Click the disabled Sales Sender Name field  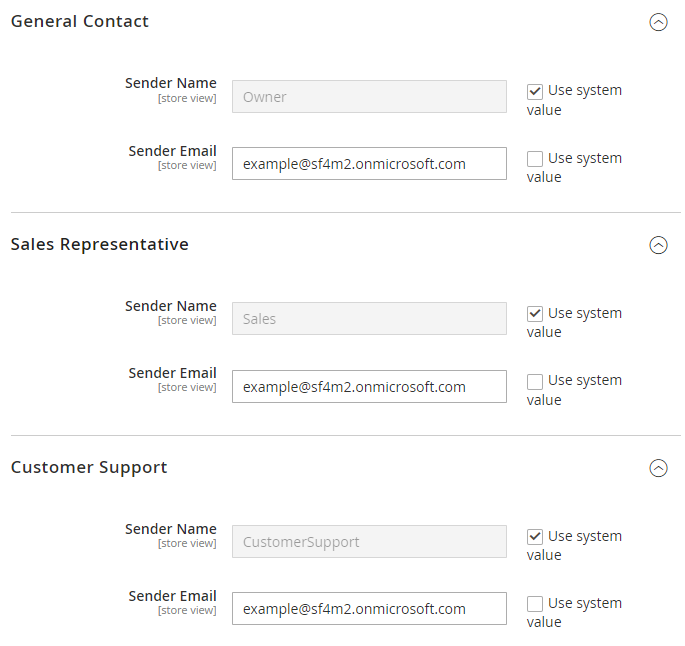tap(369, 319)
